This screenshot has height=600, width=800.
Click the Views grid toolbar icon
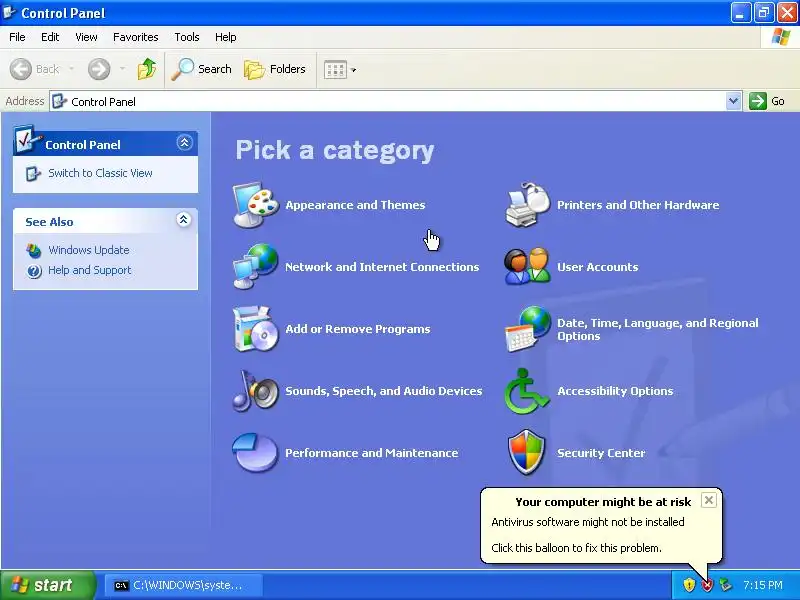pos(336,69)
